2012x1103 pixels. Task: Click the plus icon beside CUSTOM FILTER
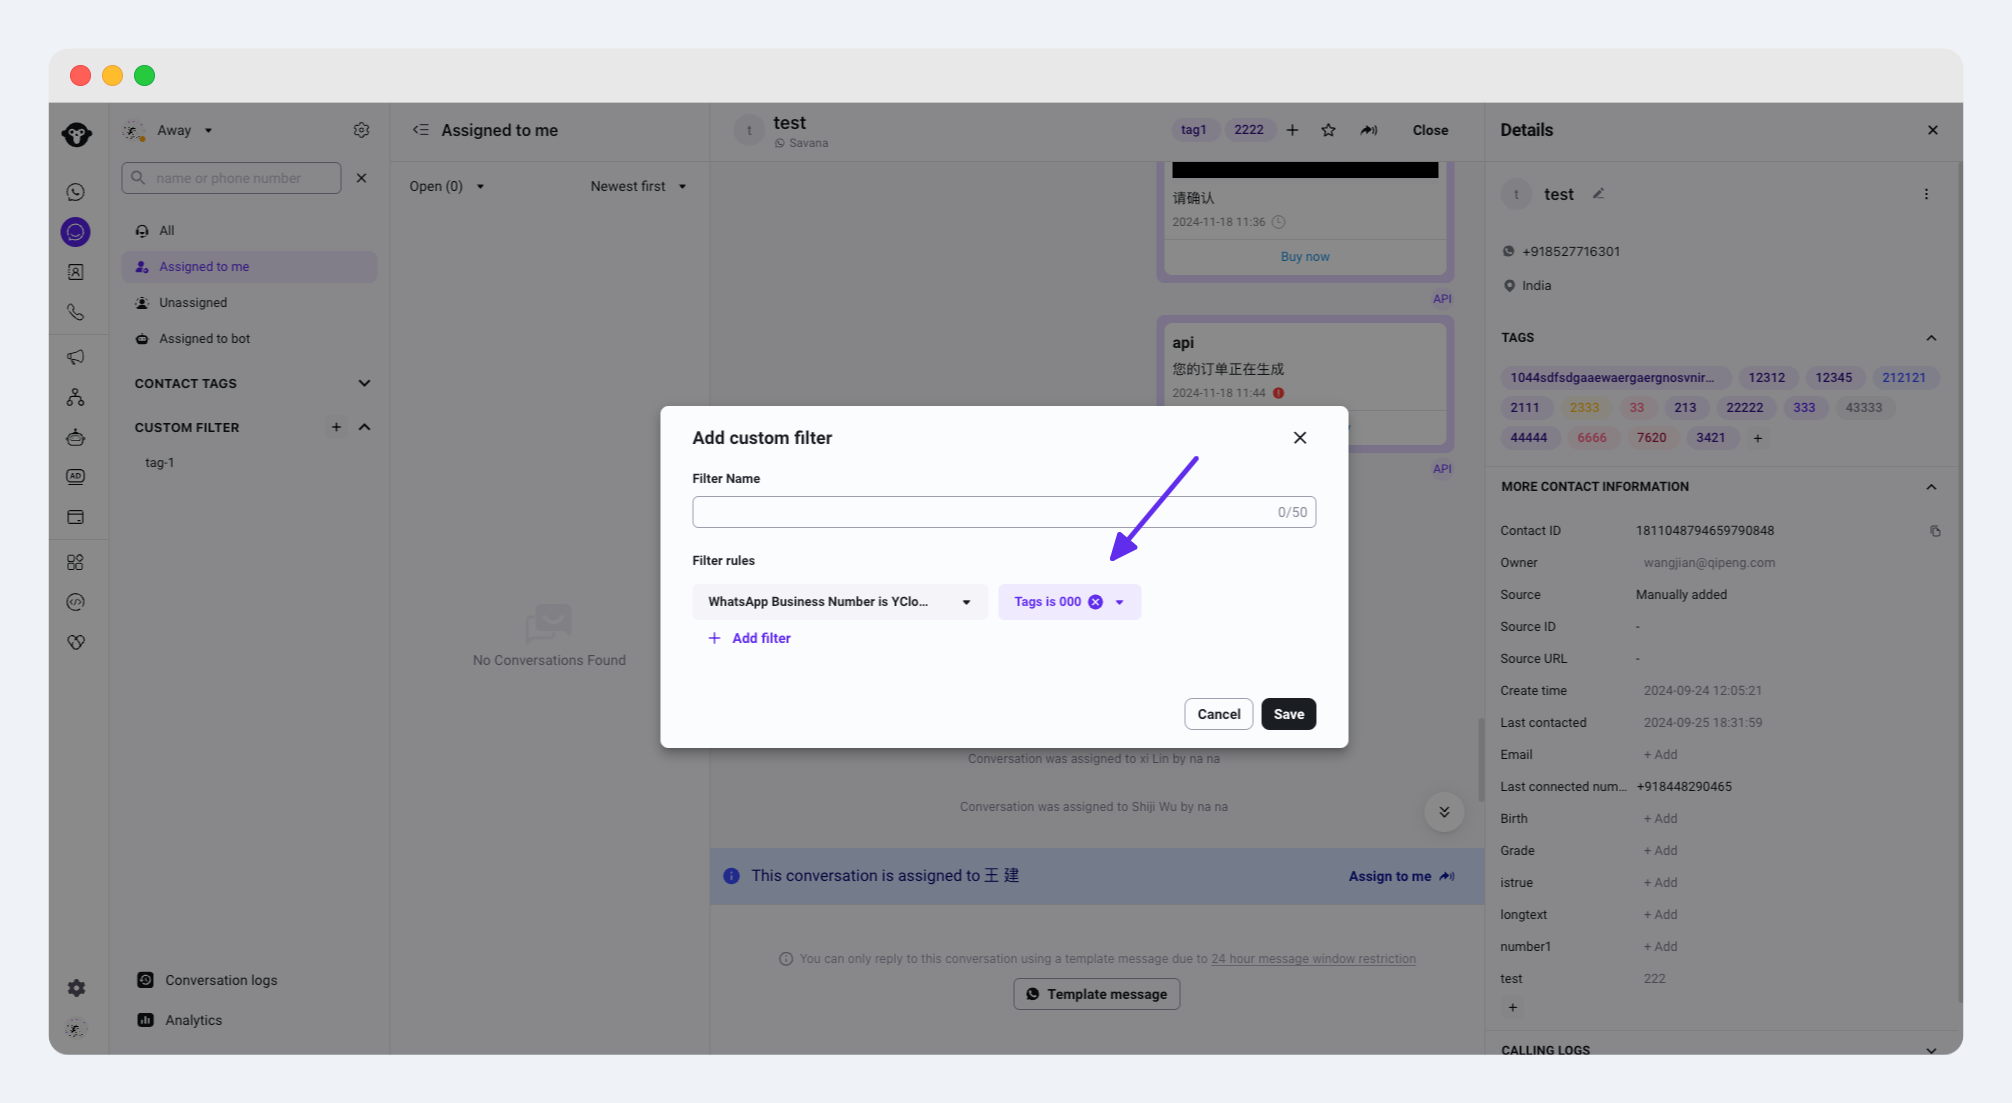[x=336, y=427]
